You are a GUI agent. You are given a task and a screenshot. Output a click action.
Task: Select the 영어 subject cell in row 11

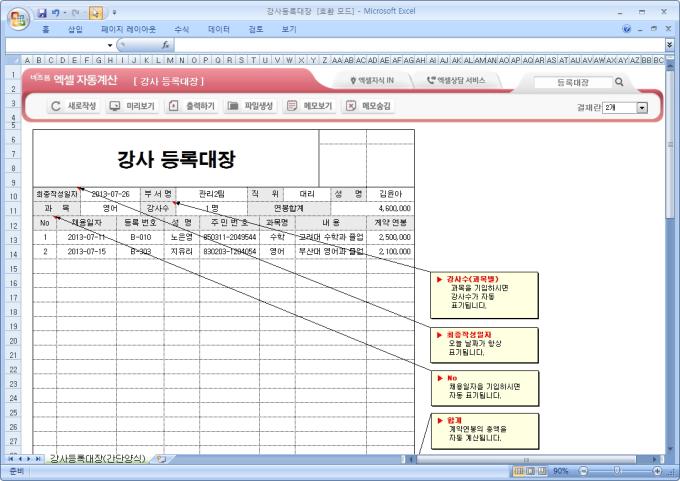tap(110, 209)
